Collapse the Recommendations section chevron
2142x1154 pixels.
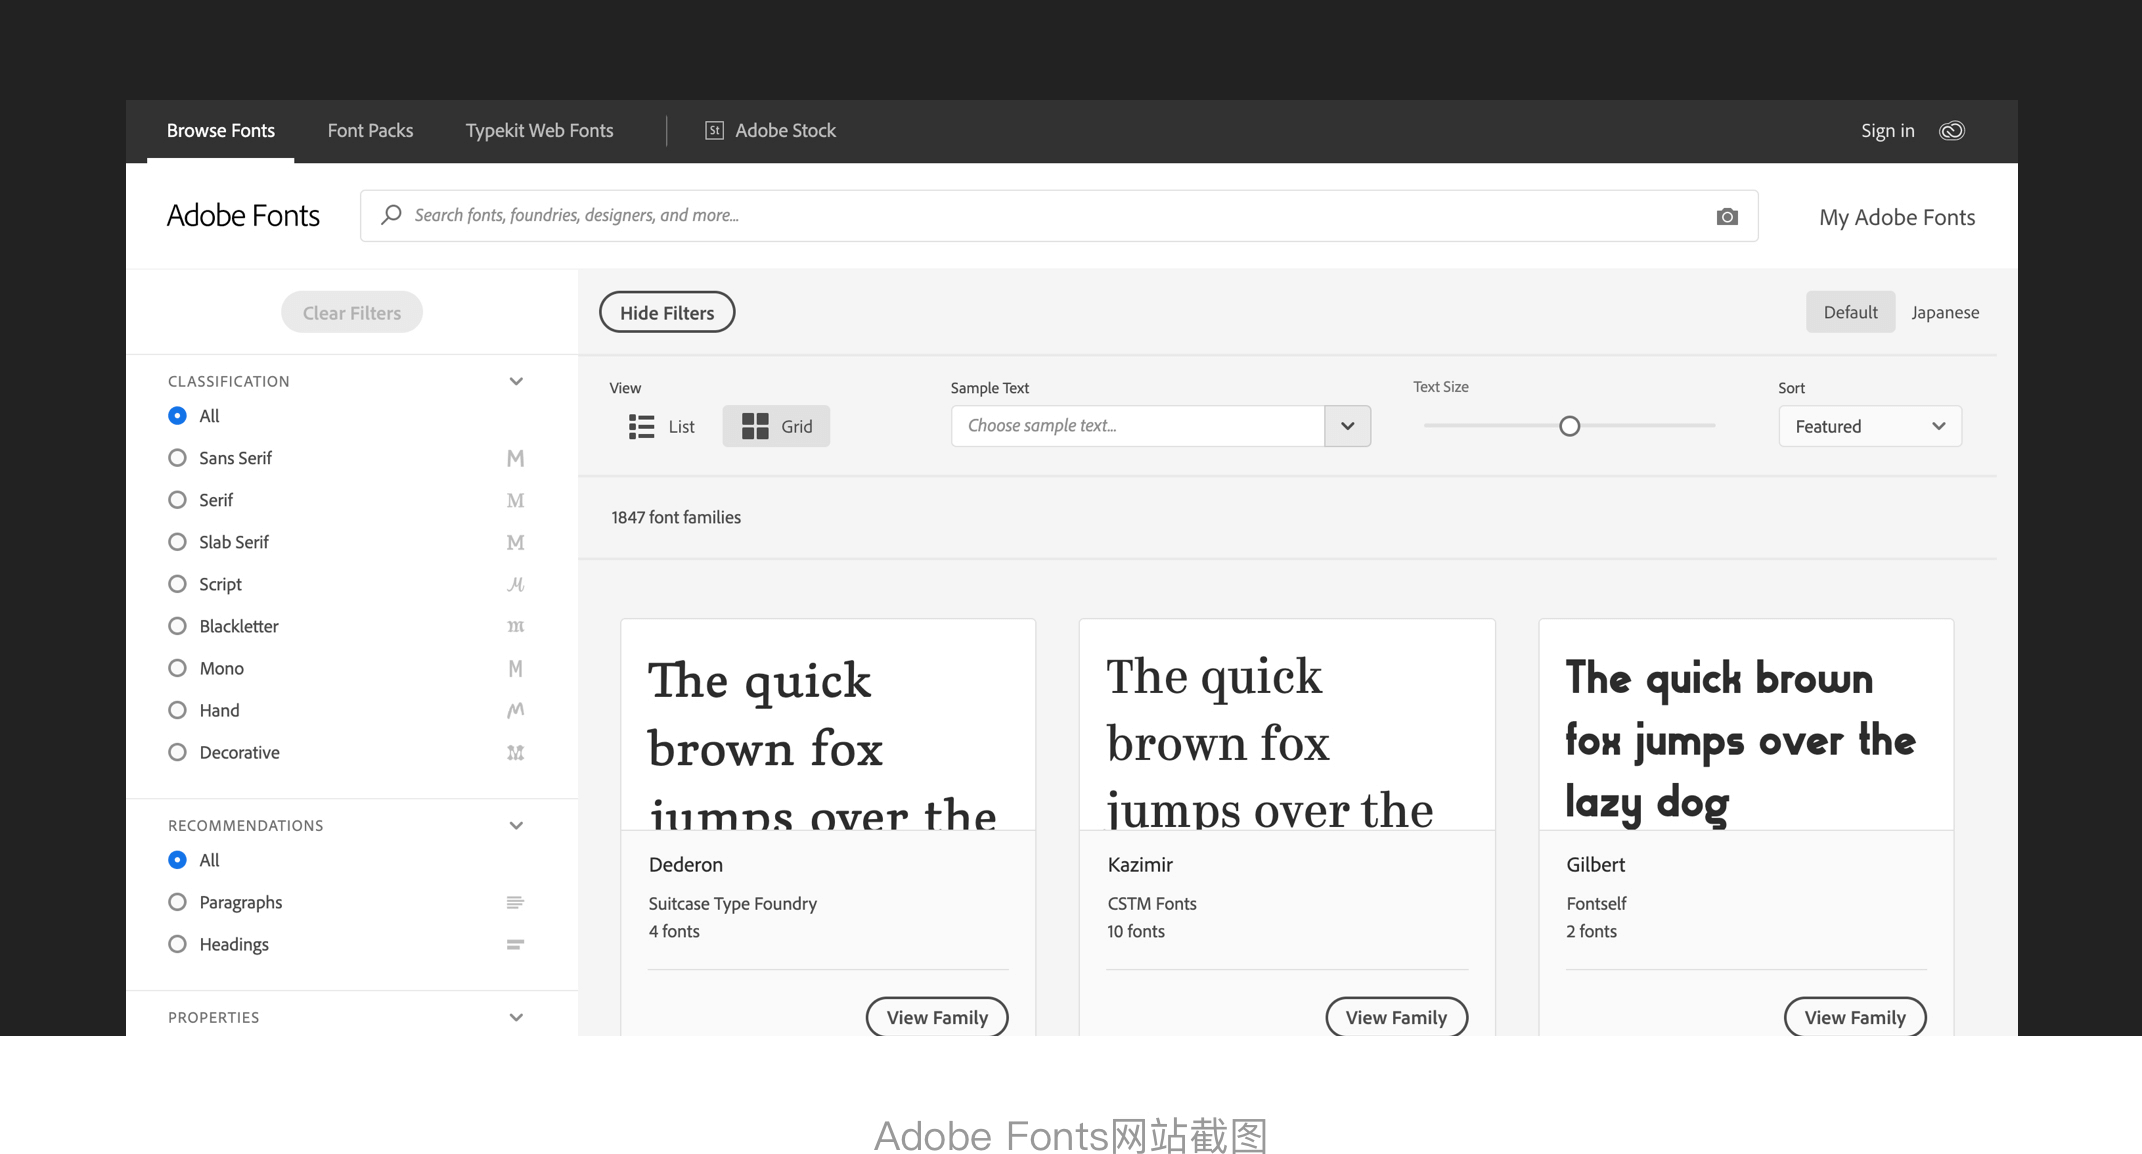coord(516,825)
